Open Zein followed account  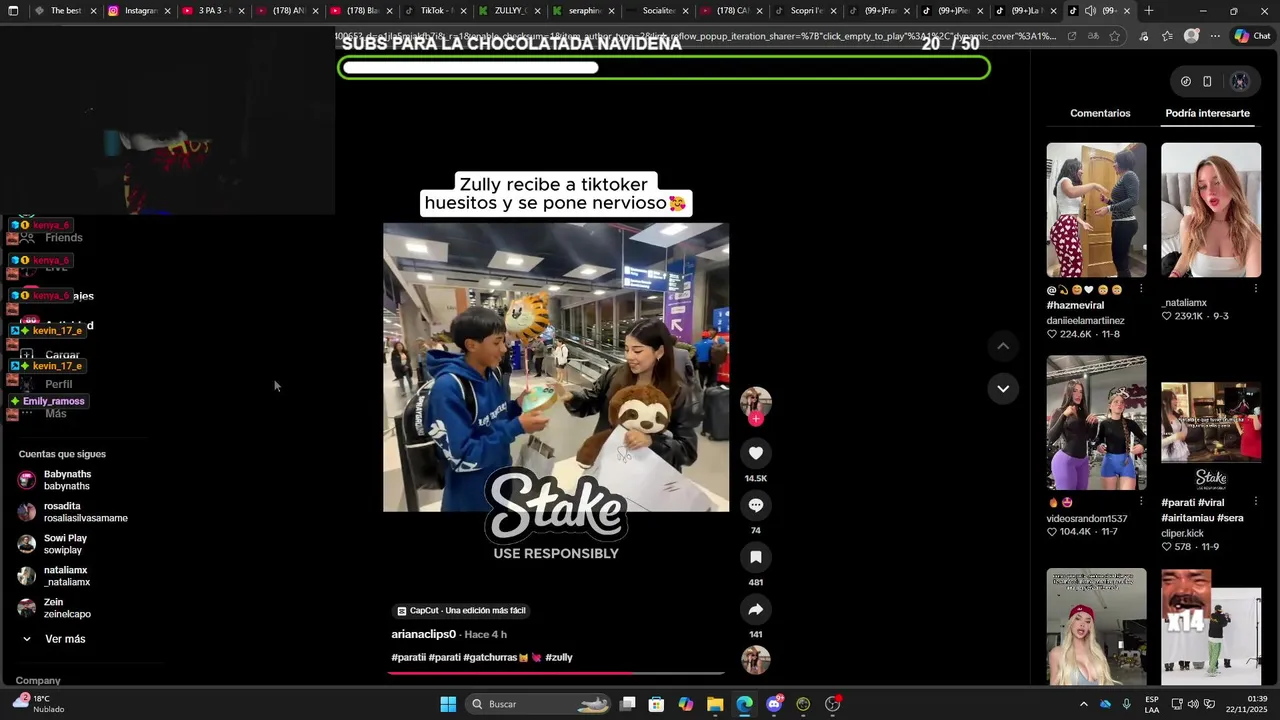point(54,608)
